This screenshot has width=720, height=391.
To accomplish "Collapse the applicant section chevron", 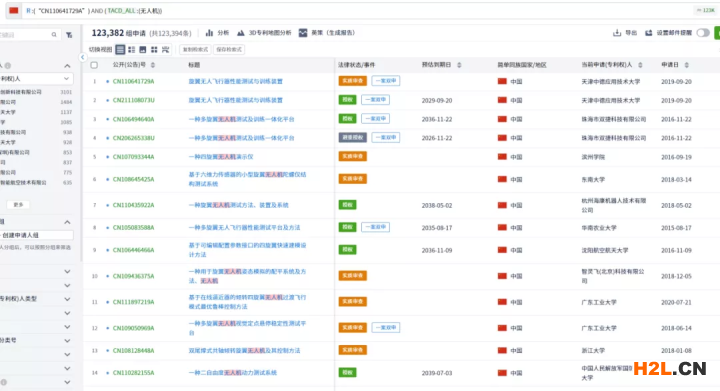I will point(68,66).
